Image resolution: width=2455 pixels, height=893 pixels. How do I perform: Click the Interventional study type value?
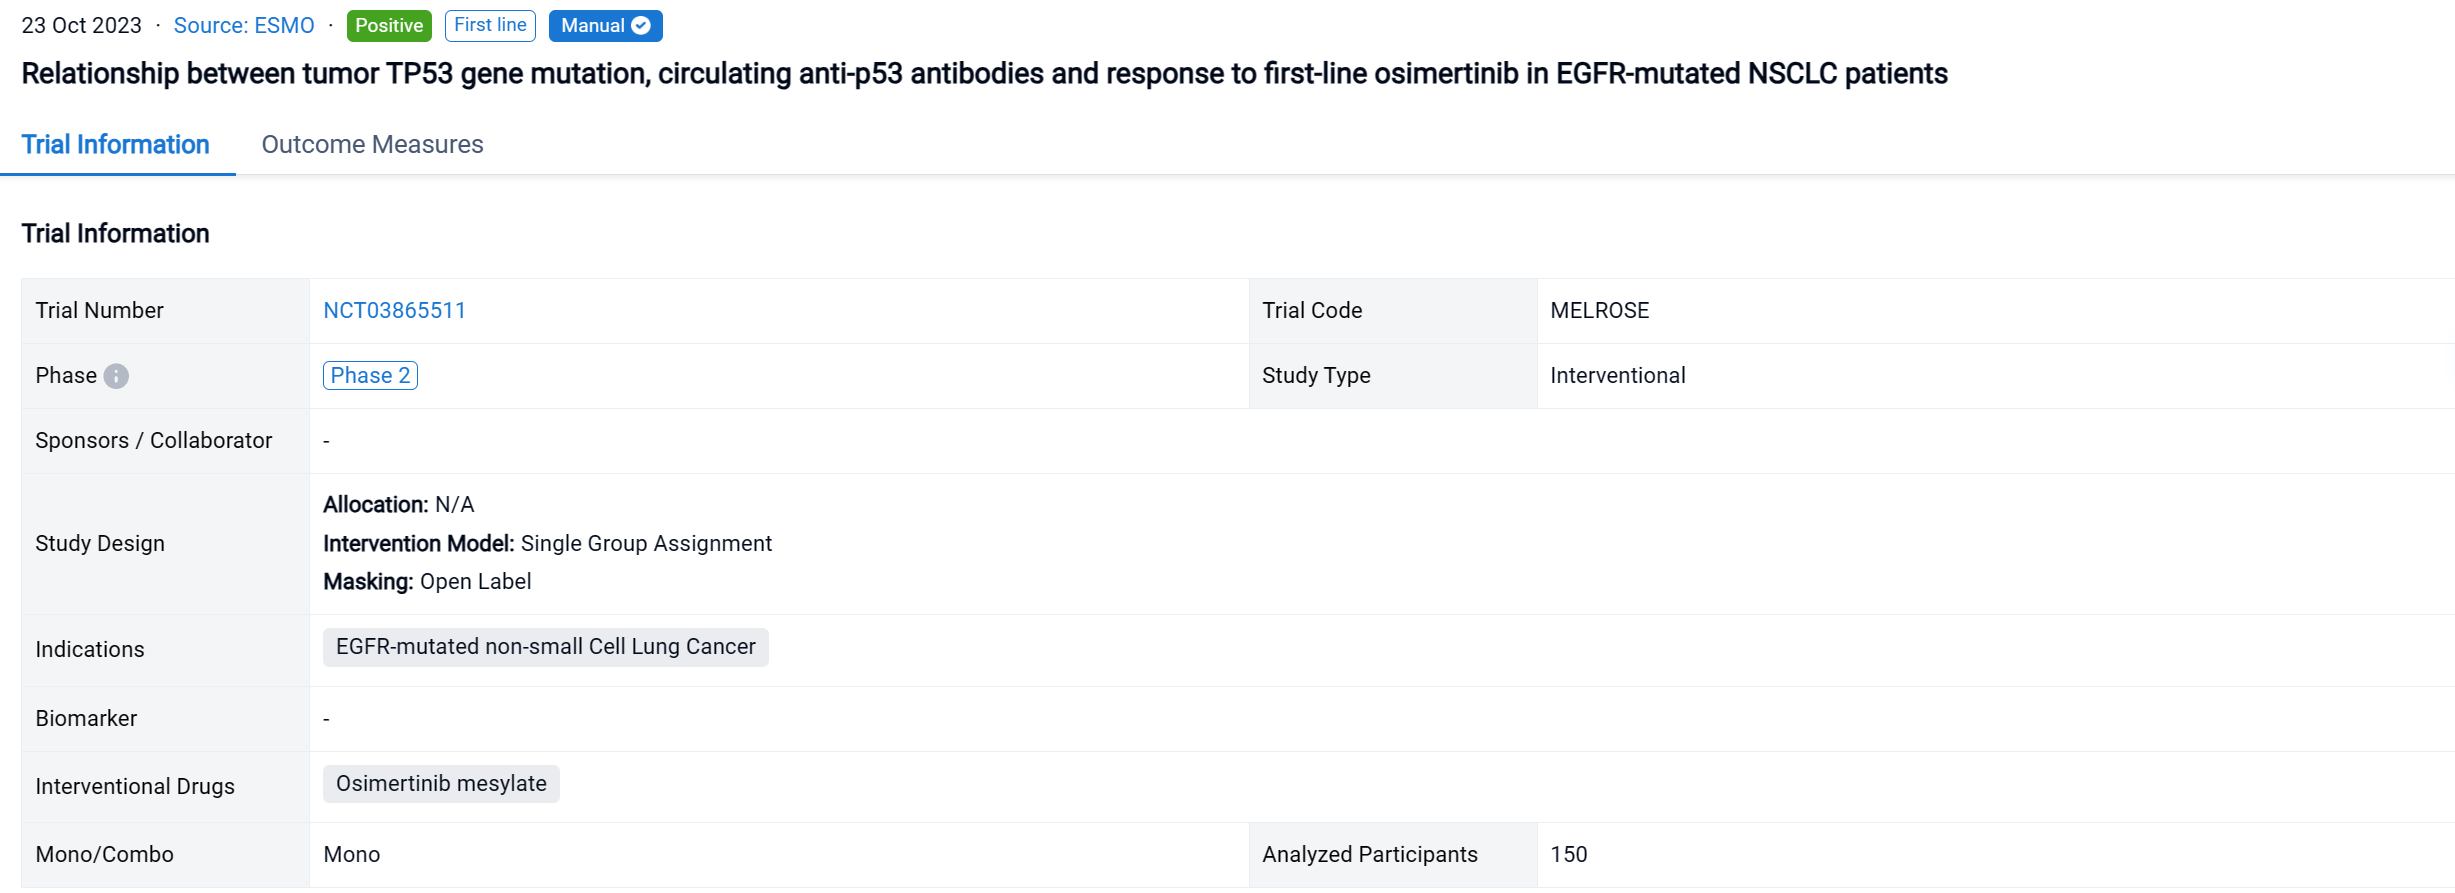point(1617,376)
